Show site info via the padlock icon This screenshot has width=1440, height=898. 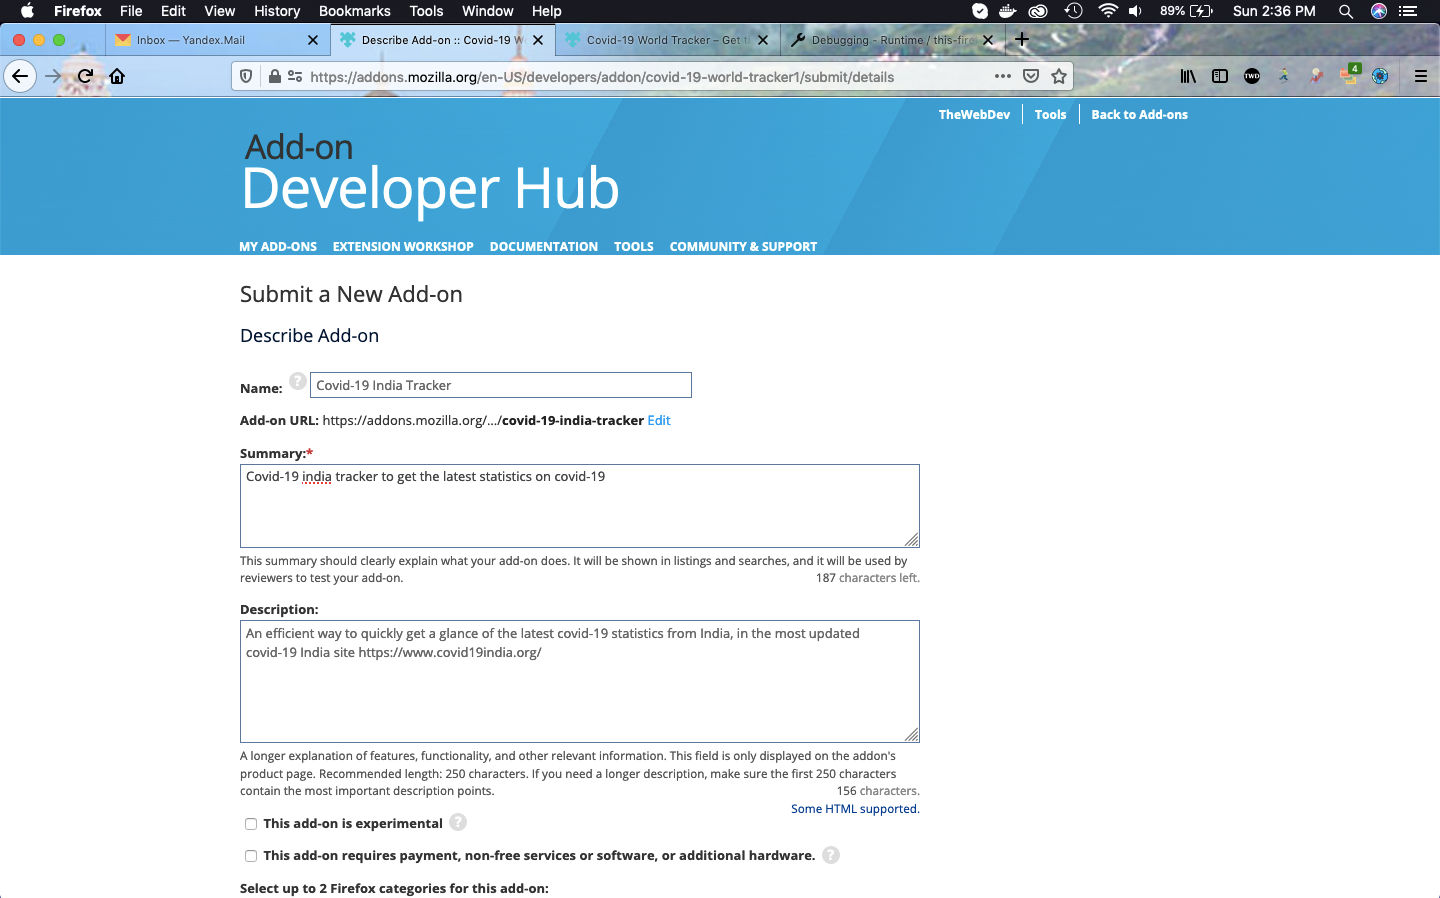click(x=274, y=76)
